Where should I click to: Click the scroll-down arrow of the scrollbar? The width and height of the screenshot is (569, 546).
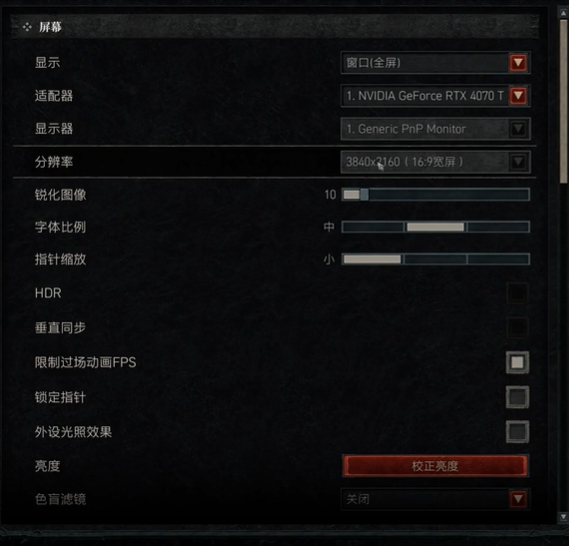pyautogui.click(x=563, y=516)
